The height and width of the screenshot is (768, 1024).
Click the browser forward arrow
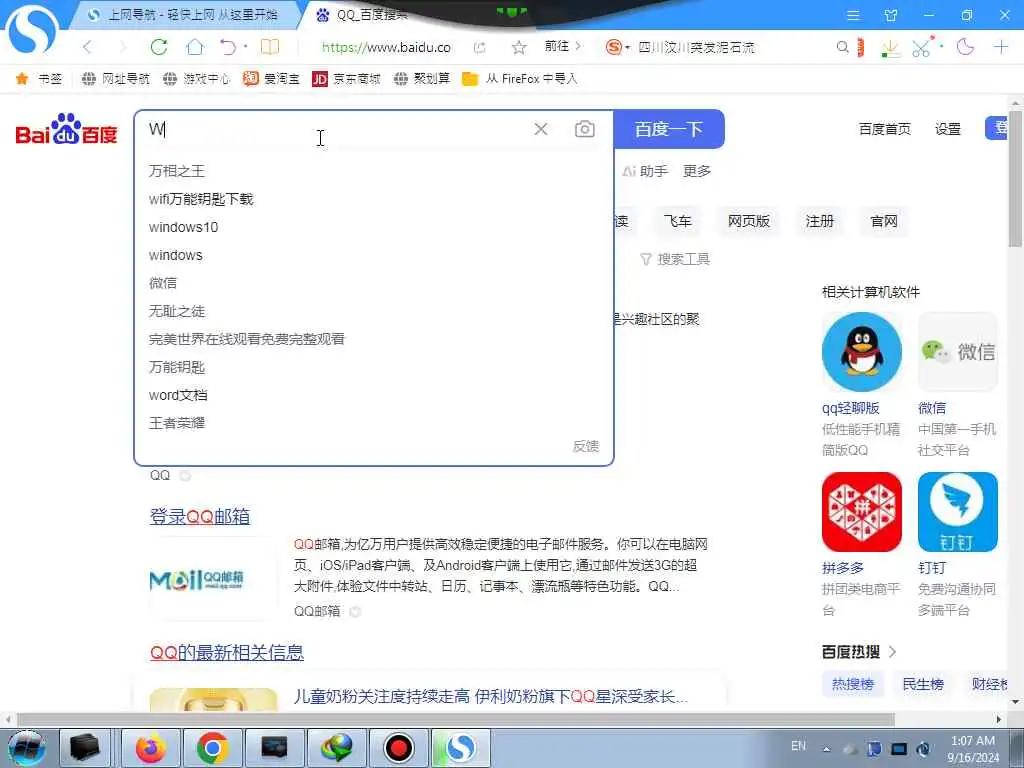122,47
